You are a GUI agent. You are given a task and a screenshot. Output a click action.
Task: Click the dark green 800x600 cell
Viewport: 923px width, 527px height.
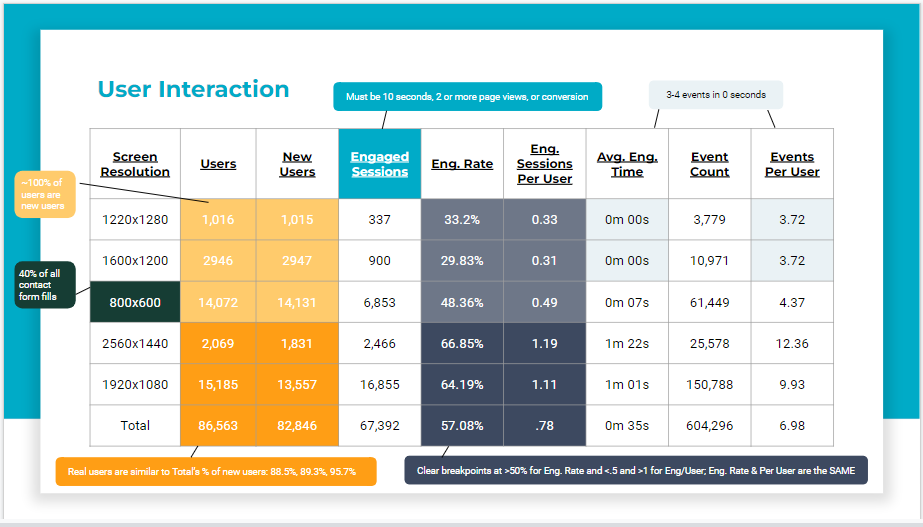[x=135, y=302]
